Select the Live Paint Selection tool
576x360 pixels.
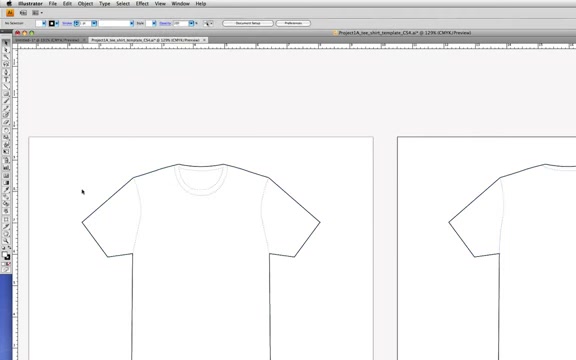pyautogui.click(x=6, y=211)
